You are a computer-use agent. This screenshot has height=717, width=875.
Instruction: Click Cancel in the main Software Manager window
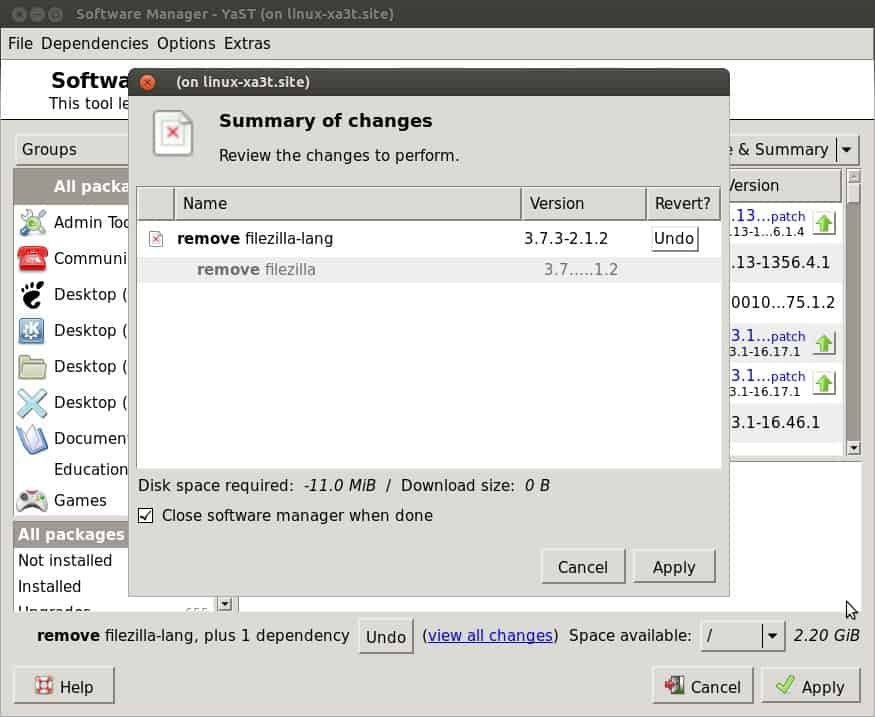point(703,686)
